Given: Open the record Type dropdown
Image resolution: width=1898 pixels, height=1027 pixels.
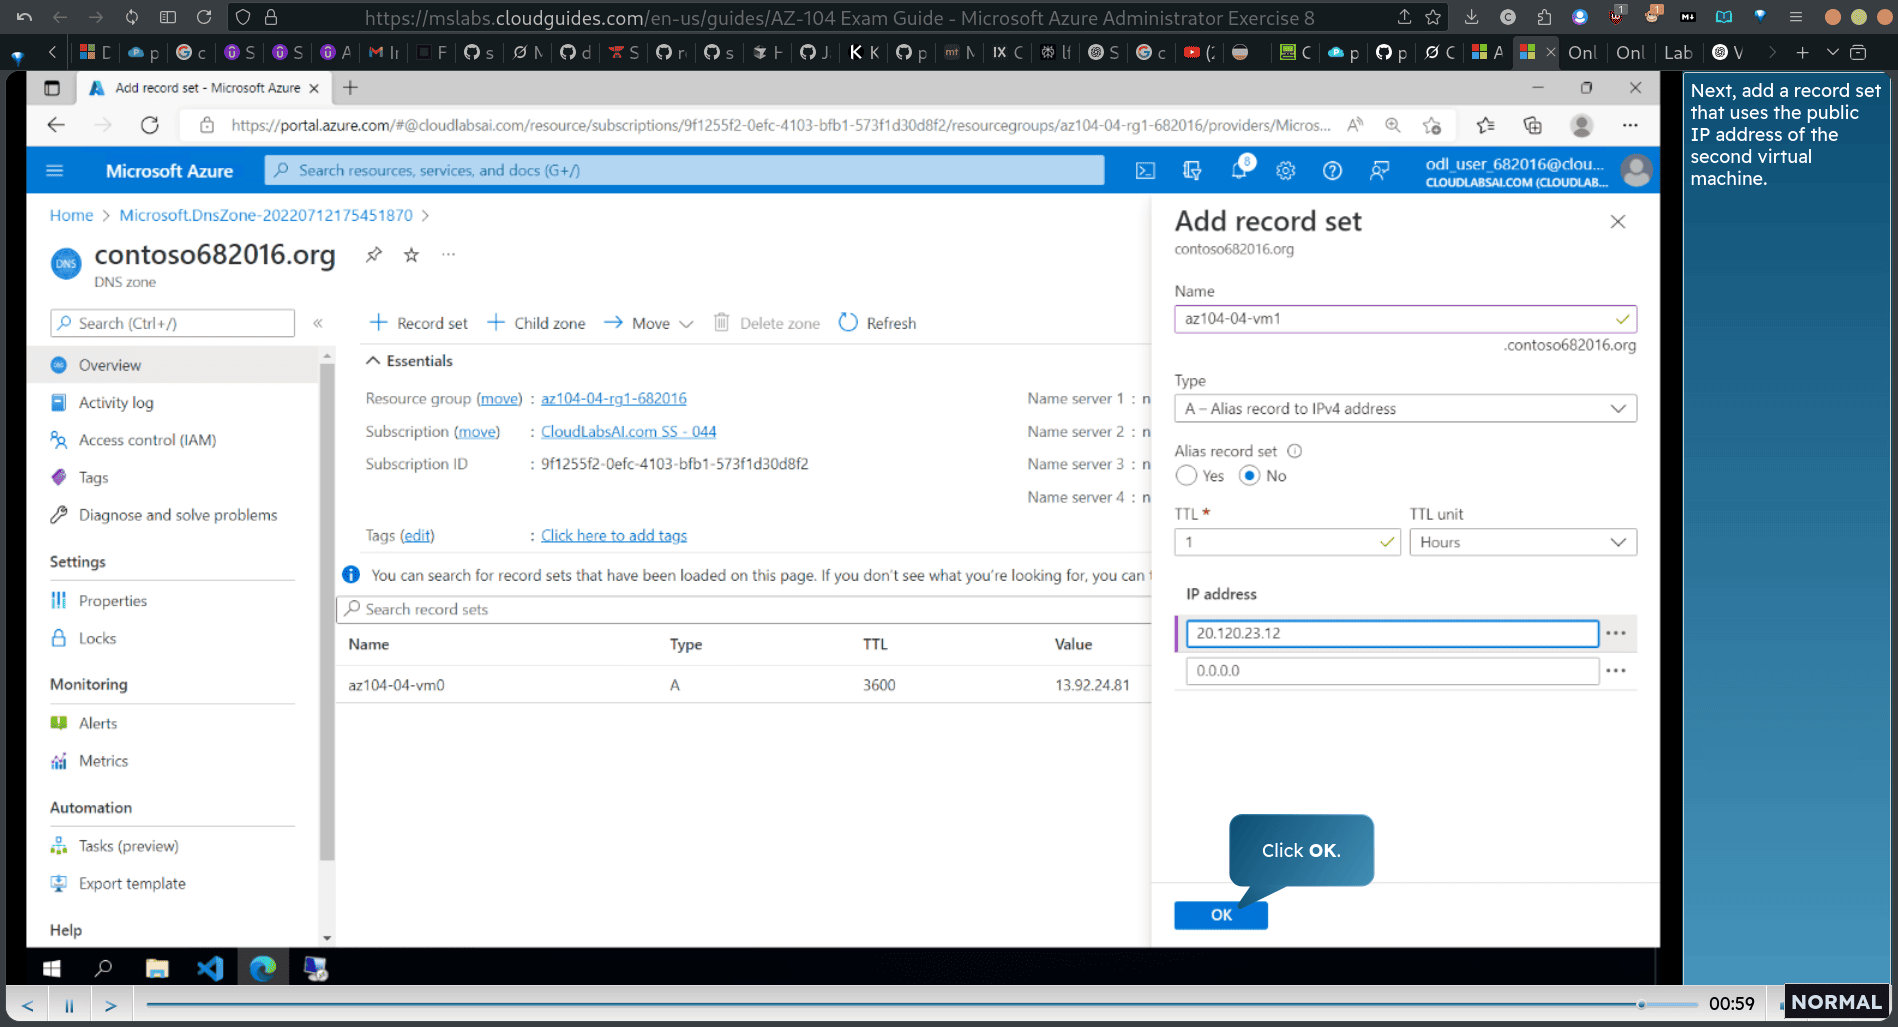Looking at the screenshot, I should pos(1405,408).
